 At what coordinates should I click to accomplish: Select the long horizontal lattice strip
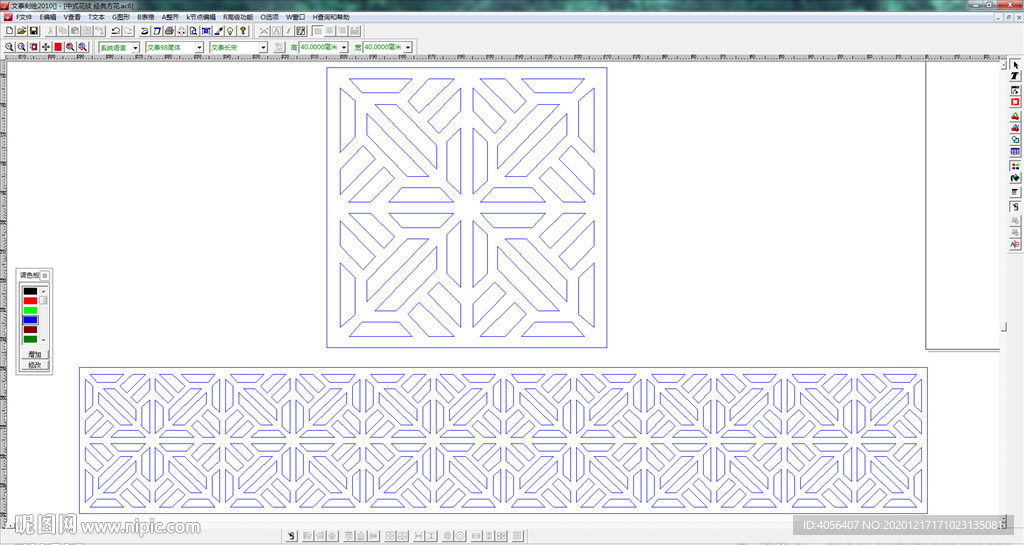click(x=504, y=441)
